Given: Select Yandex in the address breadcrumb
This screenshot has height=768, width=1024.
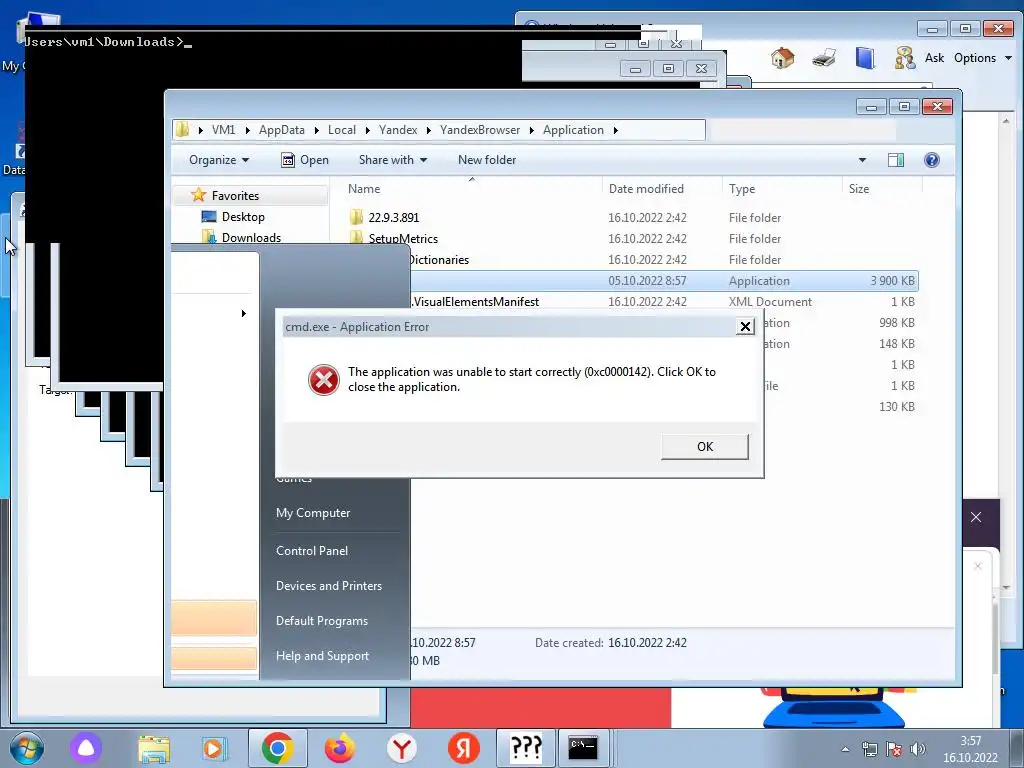Looking at the screenshot, I should (398, 130).
